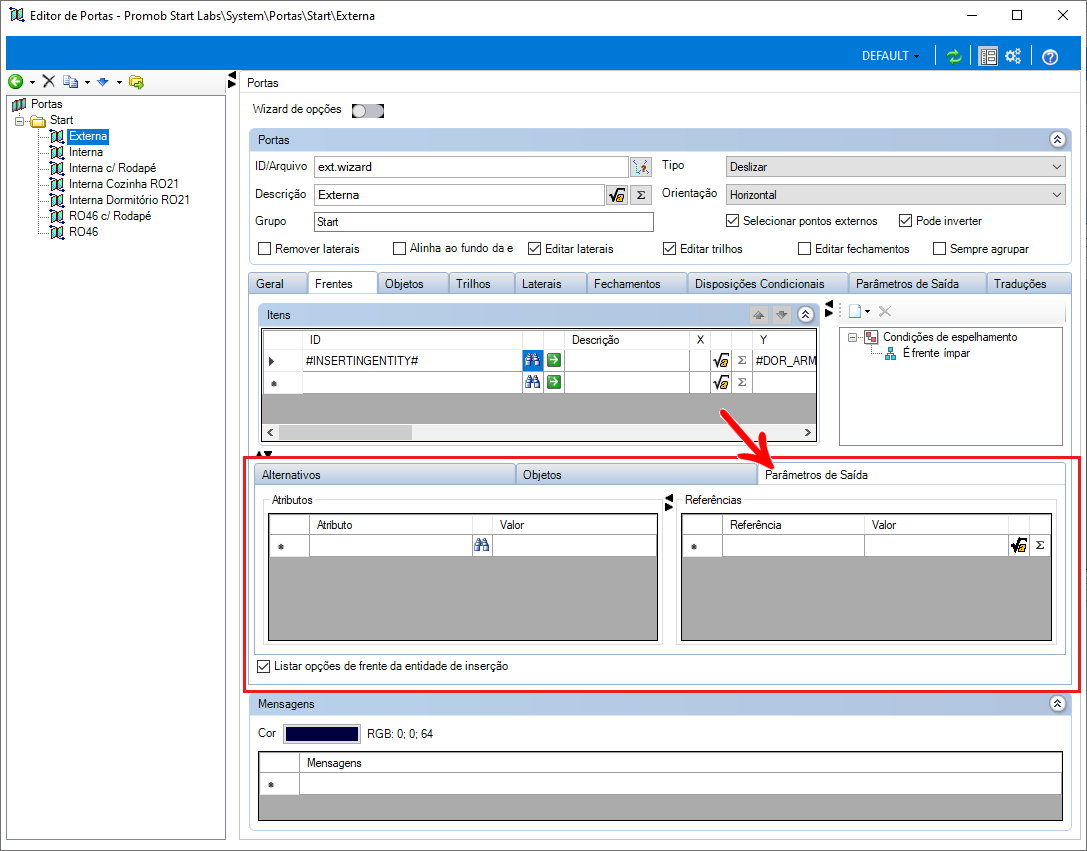
Task: Check the Sempre agrupar checkbox
Action: 939,248
